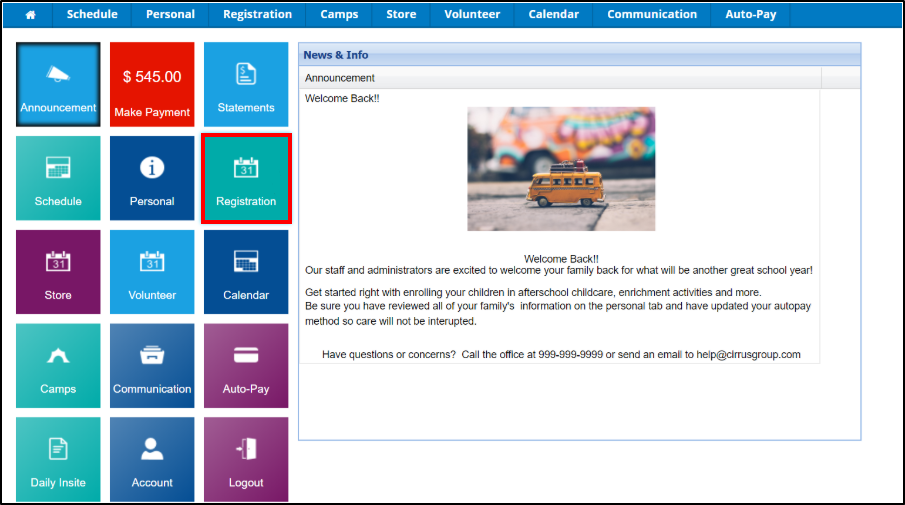Open the Volunteer tile

tap(152, 272)
